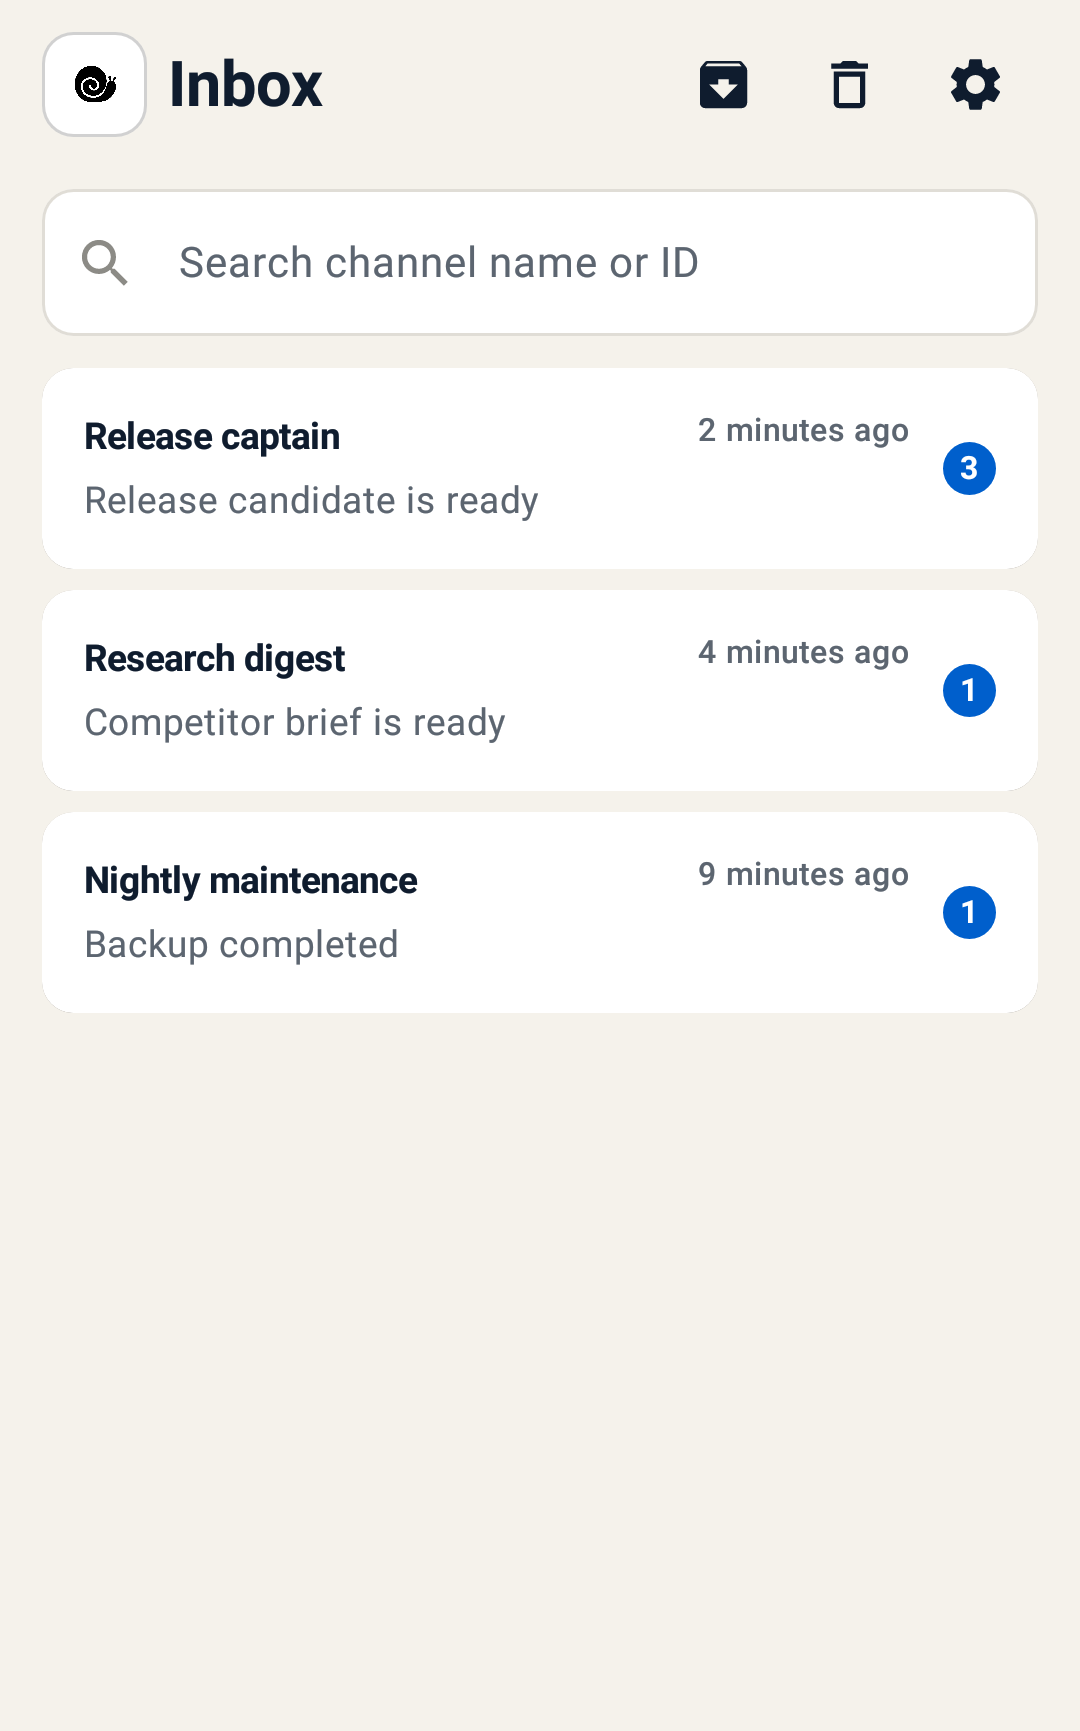
Task: Tap Research digest unread badge
Action: [x=969, y=690]
